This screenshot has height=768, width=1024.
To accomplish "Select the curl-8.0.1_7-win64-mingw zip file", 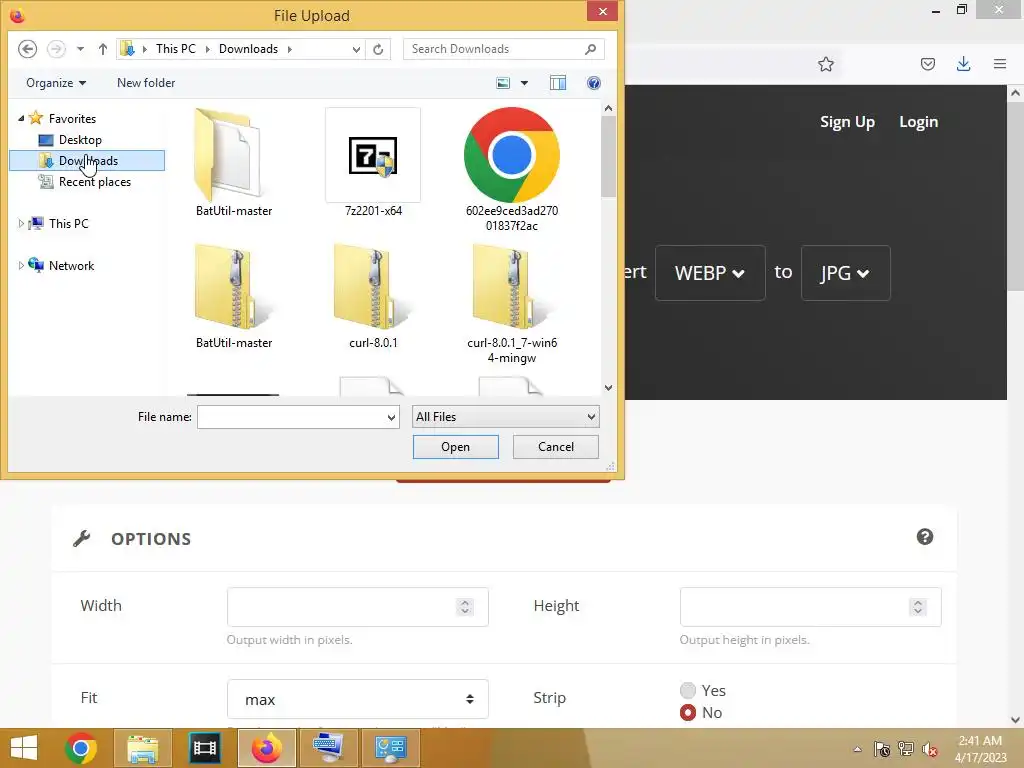I will tap(512, 304).
